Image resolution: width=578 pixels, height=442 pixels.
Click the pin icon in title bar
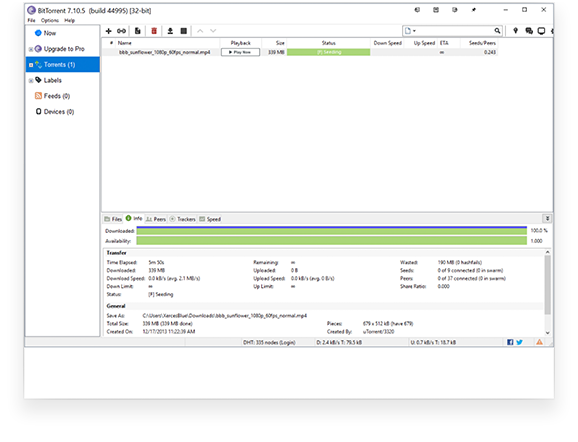pyautogui.click(x=474, y=10)
